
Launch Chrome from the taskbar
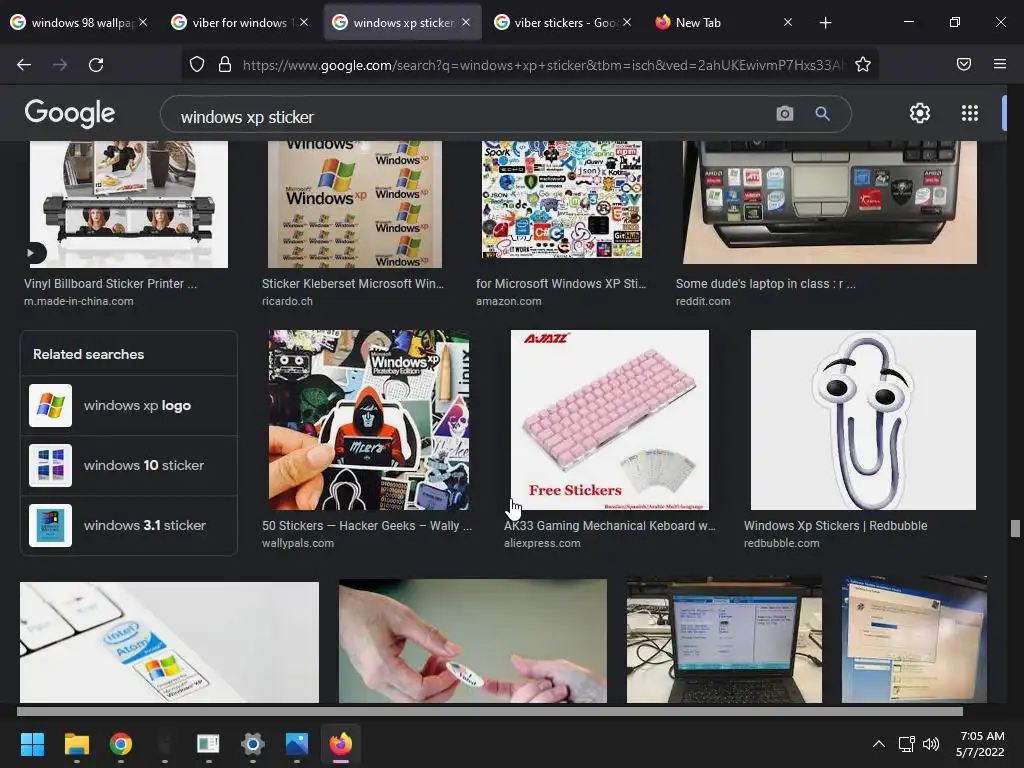click(121, 744)
